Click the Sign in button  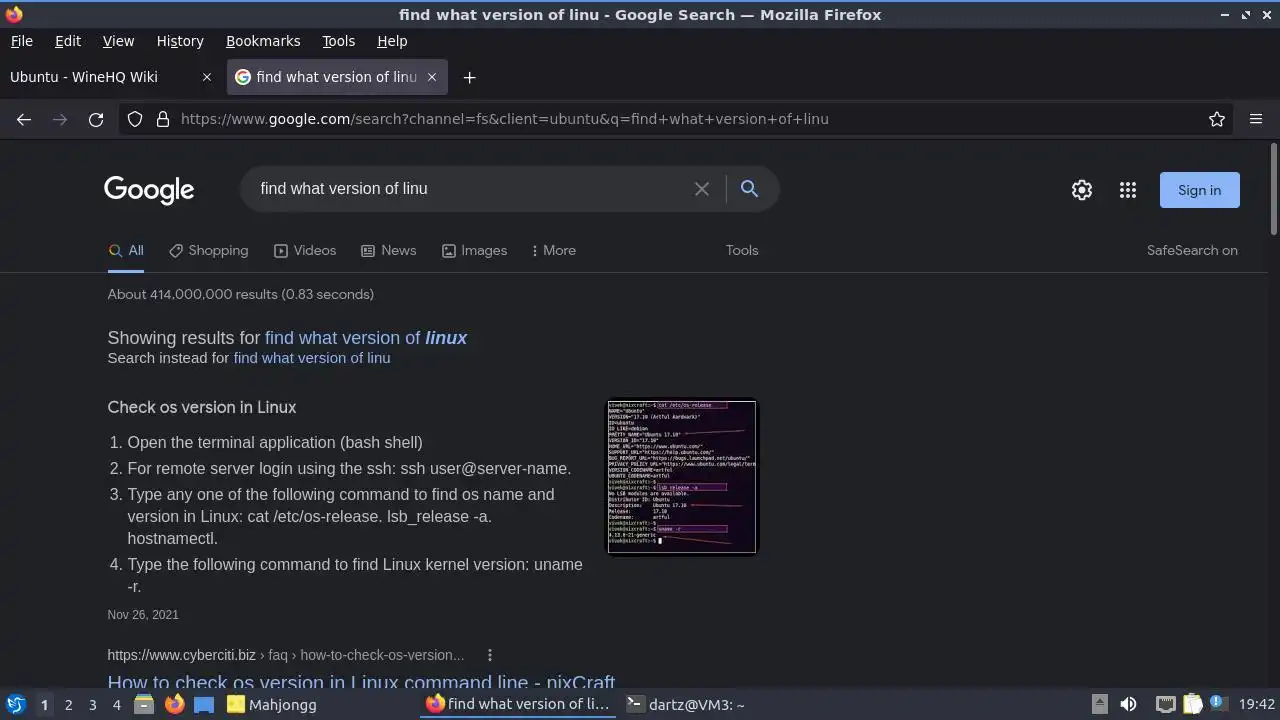(1199, 190)
